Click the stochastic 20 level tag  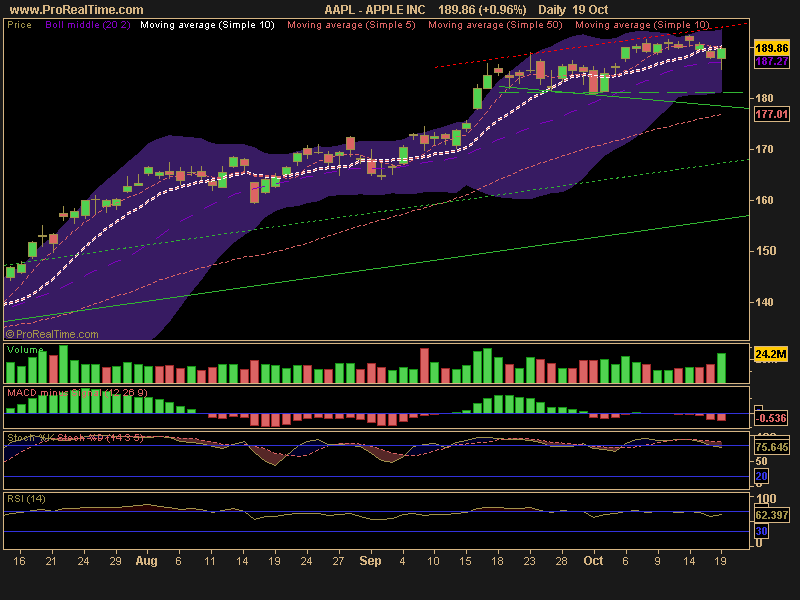(x=761, y=476)
